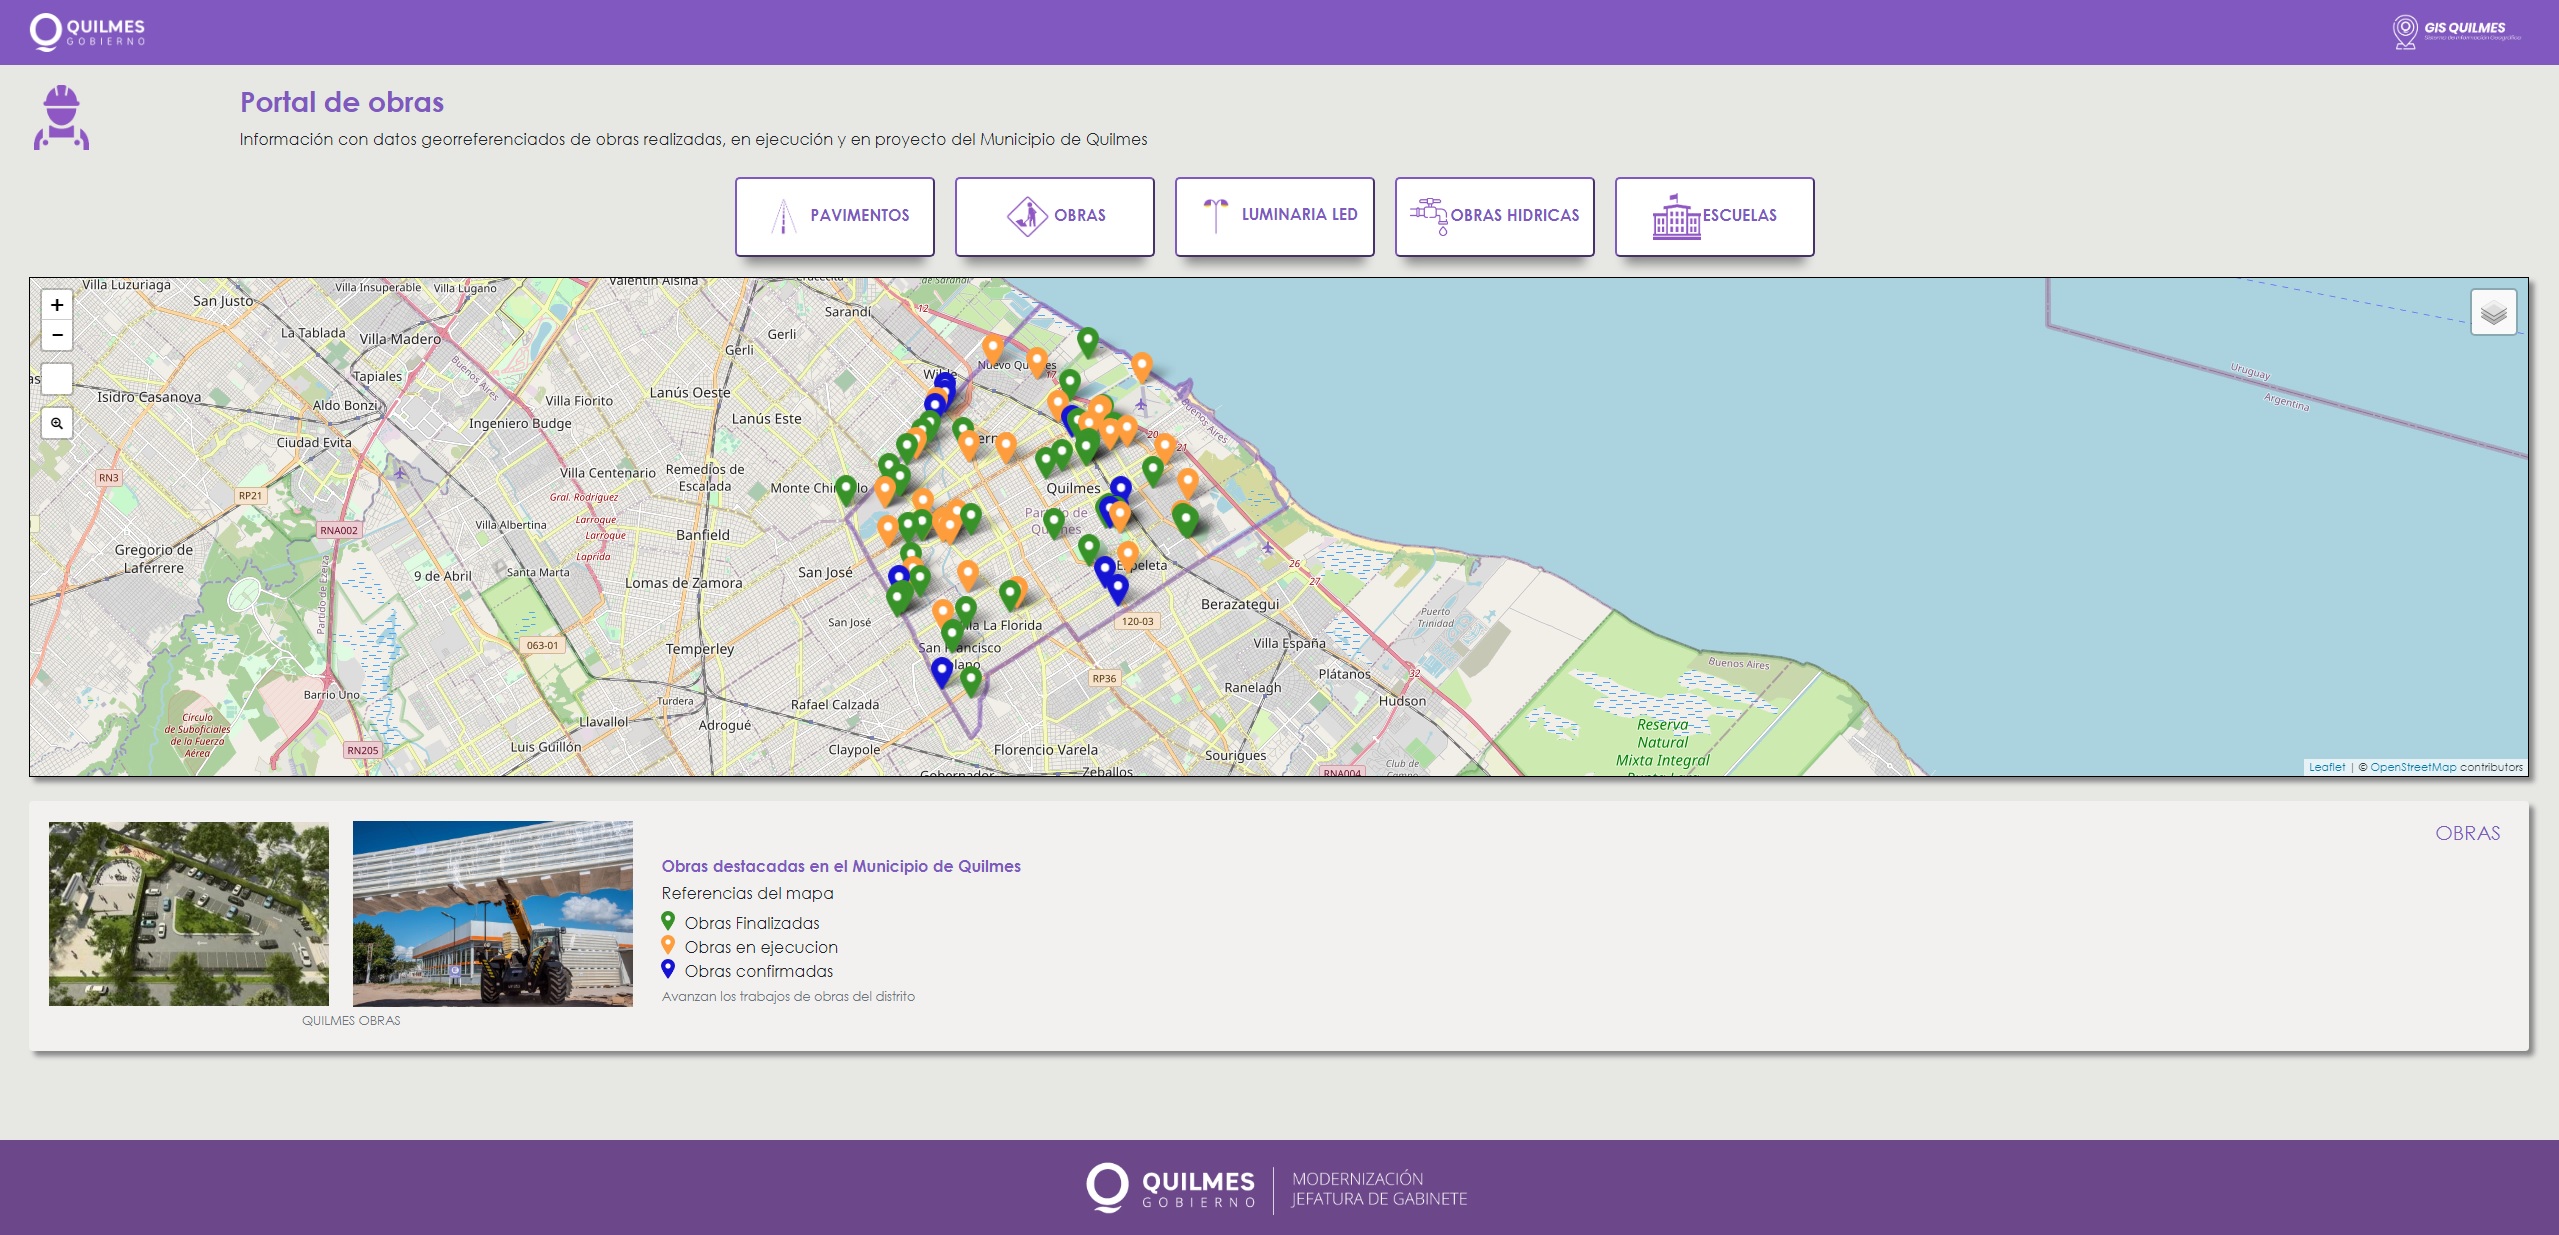Image resolution: width=2559 pixels, height=1235 pixels.
Task: Open the Pavimentos section
Action: click(834, 216)
